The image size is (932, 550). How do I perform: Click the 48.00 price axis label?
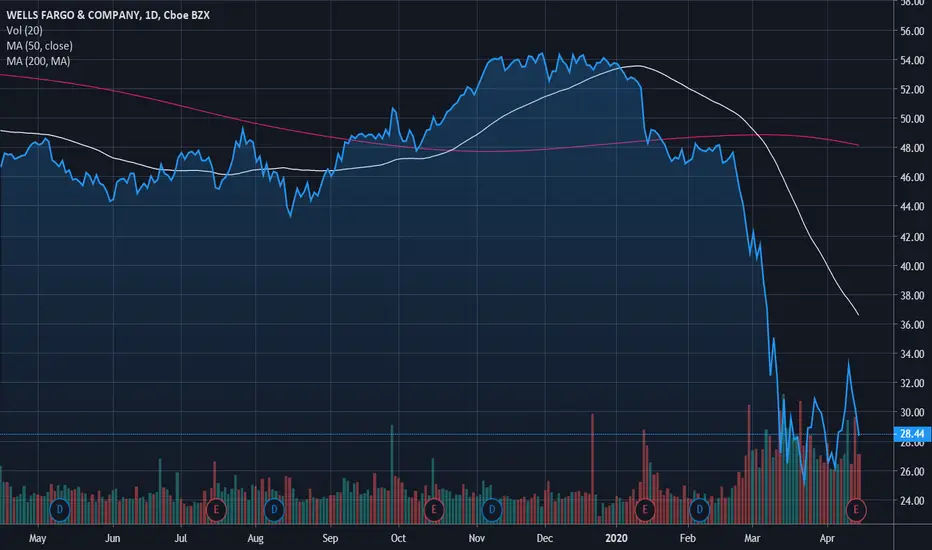click(912, 147)
